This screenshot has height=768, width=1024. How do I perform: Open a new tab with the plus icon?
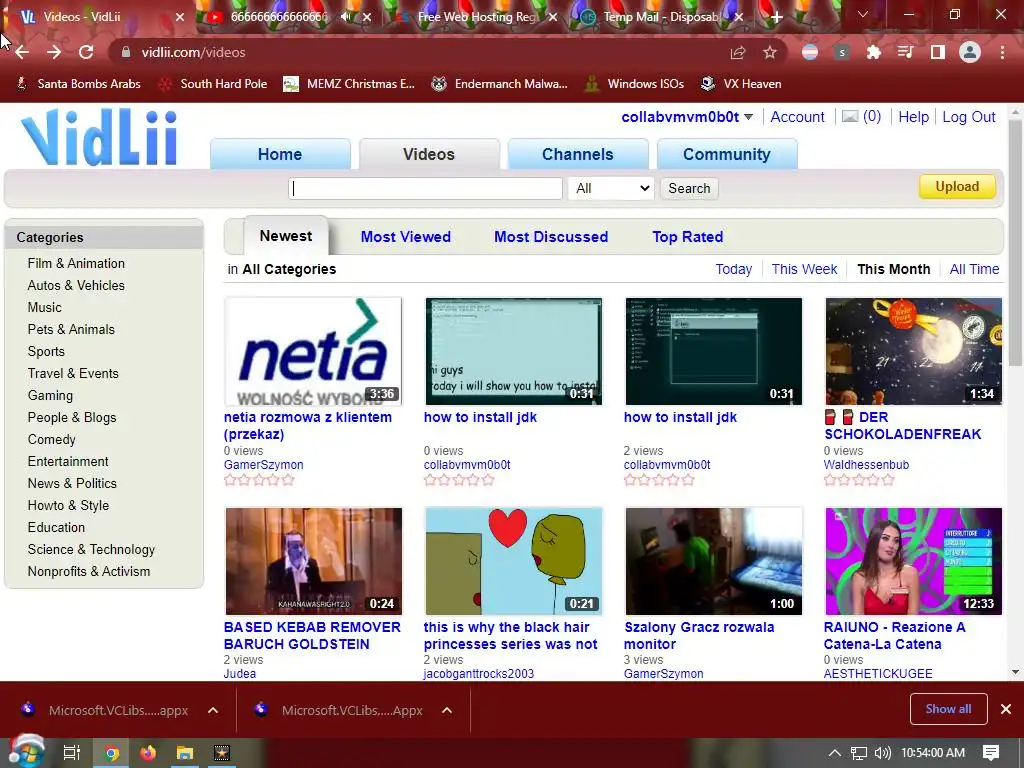[x=776, y=17]
